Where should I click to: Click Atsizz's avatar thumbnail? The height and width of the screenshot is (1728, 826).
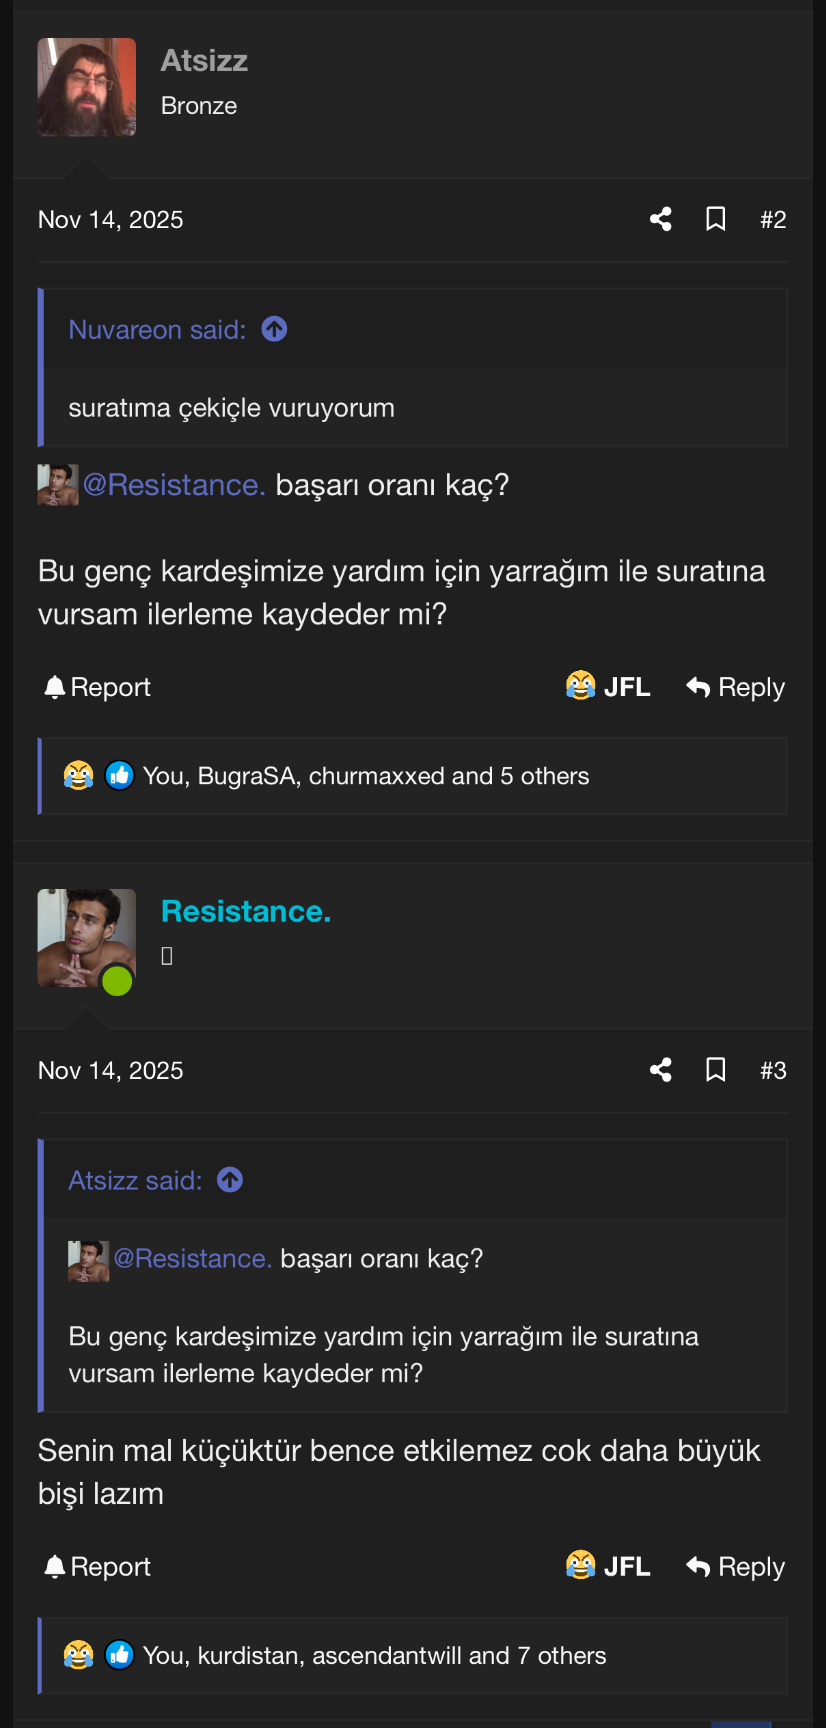(x=87, y=87)
